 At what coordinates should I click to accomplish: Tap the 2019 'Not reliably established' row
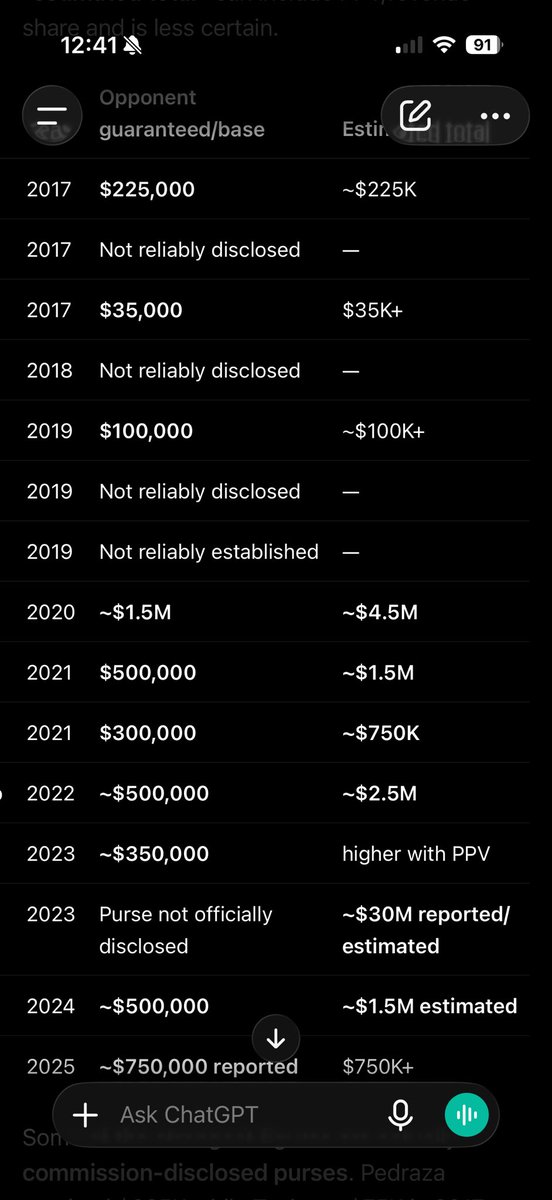(x=276, y=552)
